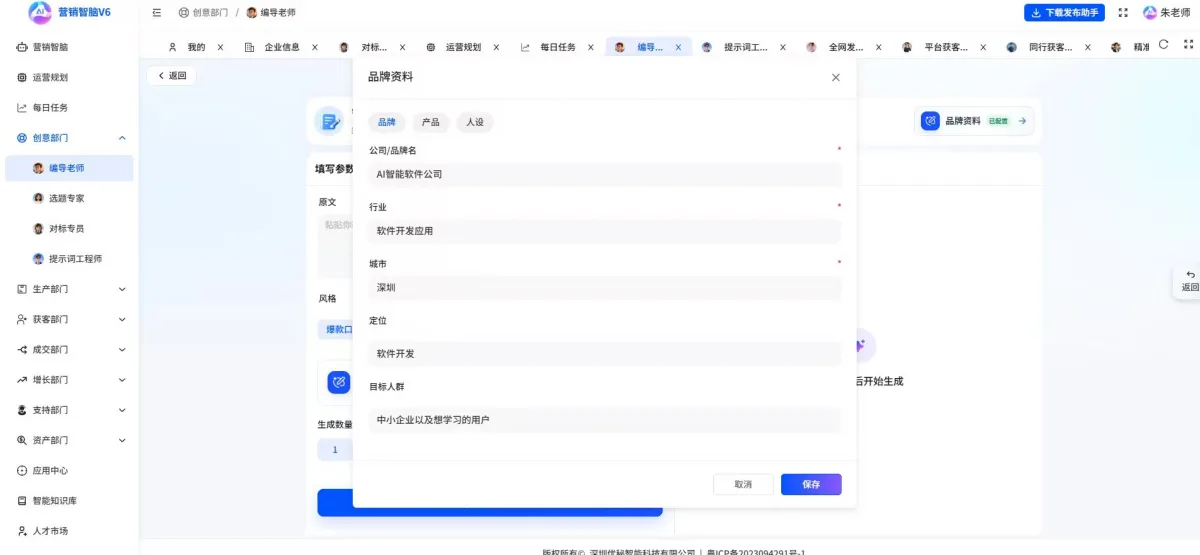The height and width of the screenshot is (555, 1200).
Task: Click the expand tabs icon at far right
Action: click(x=1188, y=45)
